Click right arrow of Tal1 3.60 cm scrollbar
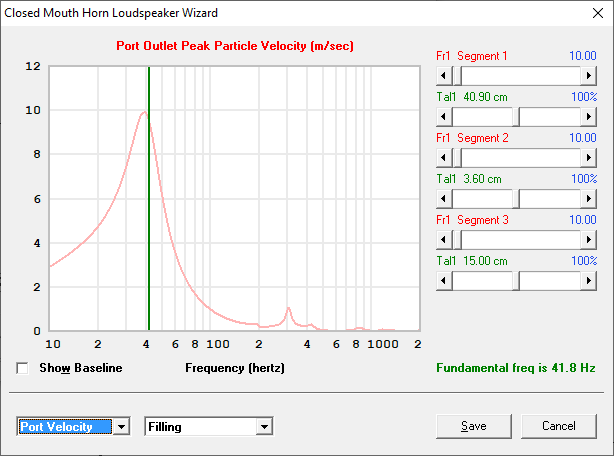 click(x=589, y=198)
